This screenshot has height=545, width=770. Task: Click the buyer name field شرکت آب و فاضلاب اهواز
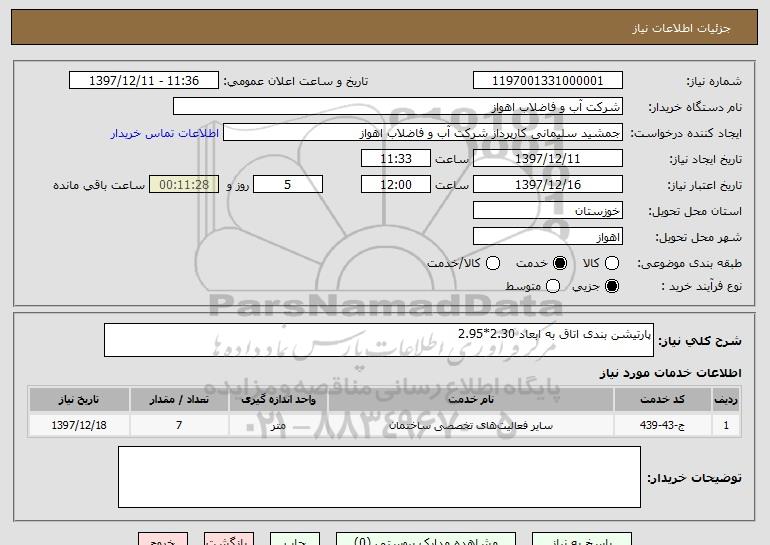(398, 107)
